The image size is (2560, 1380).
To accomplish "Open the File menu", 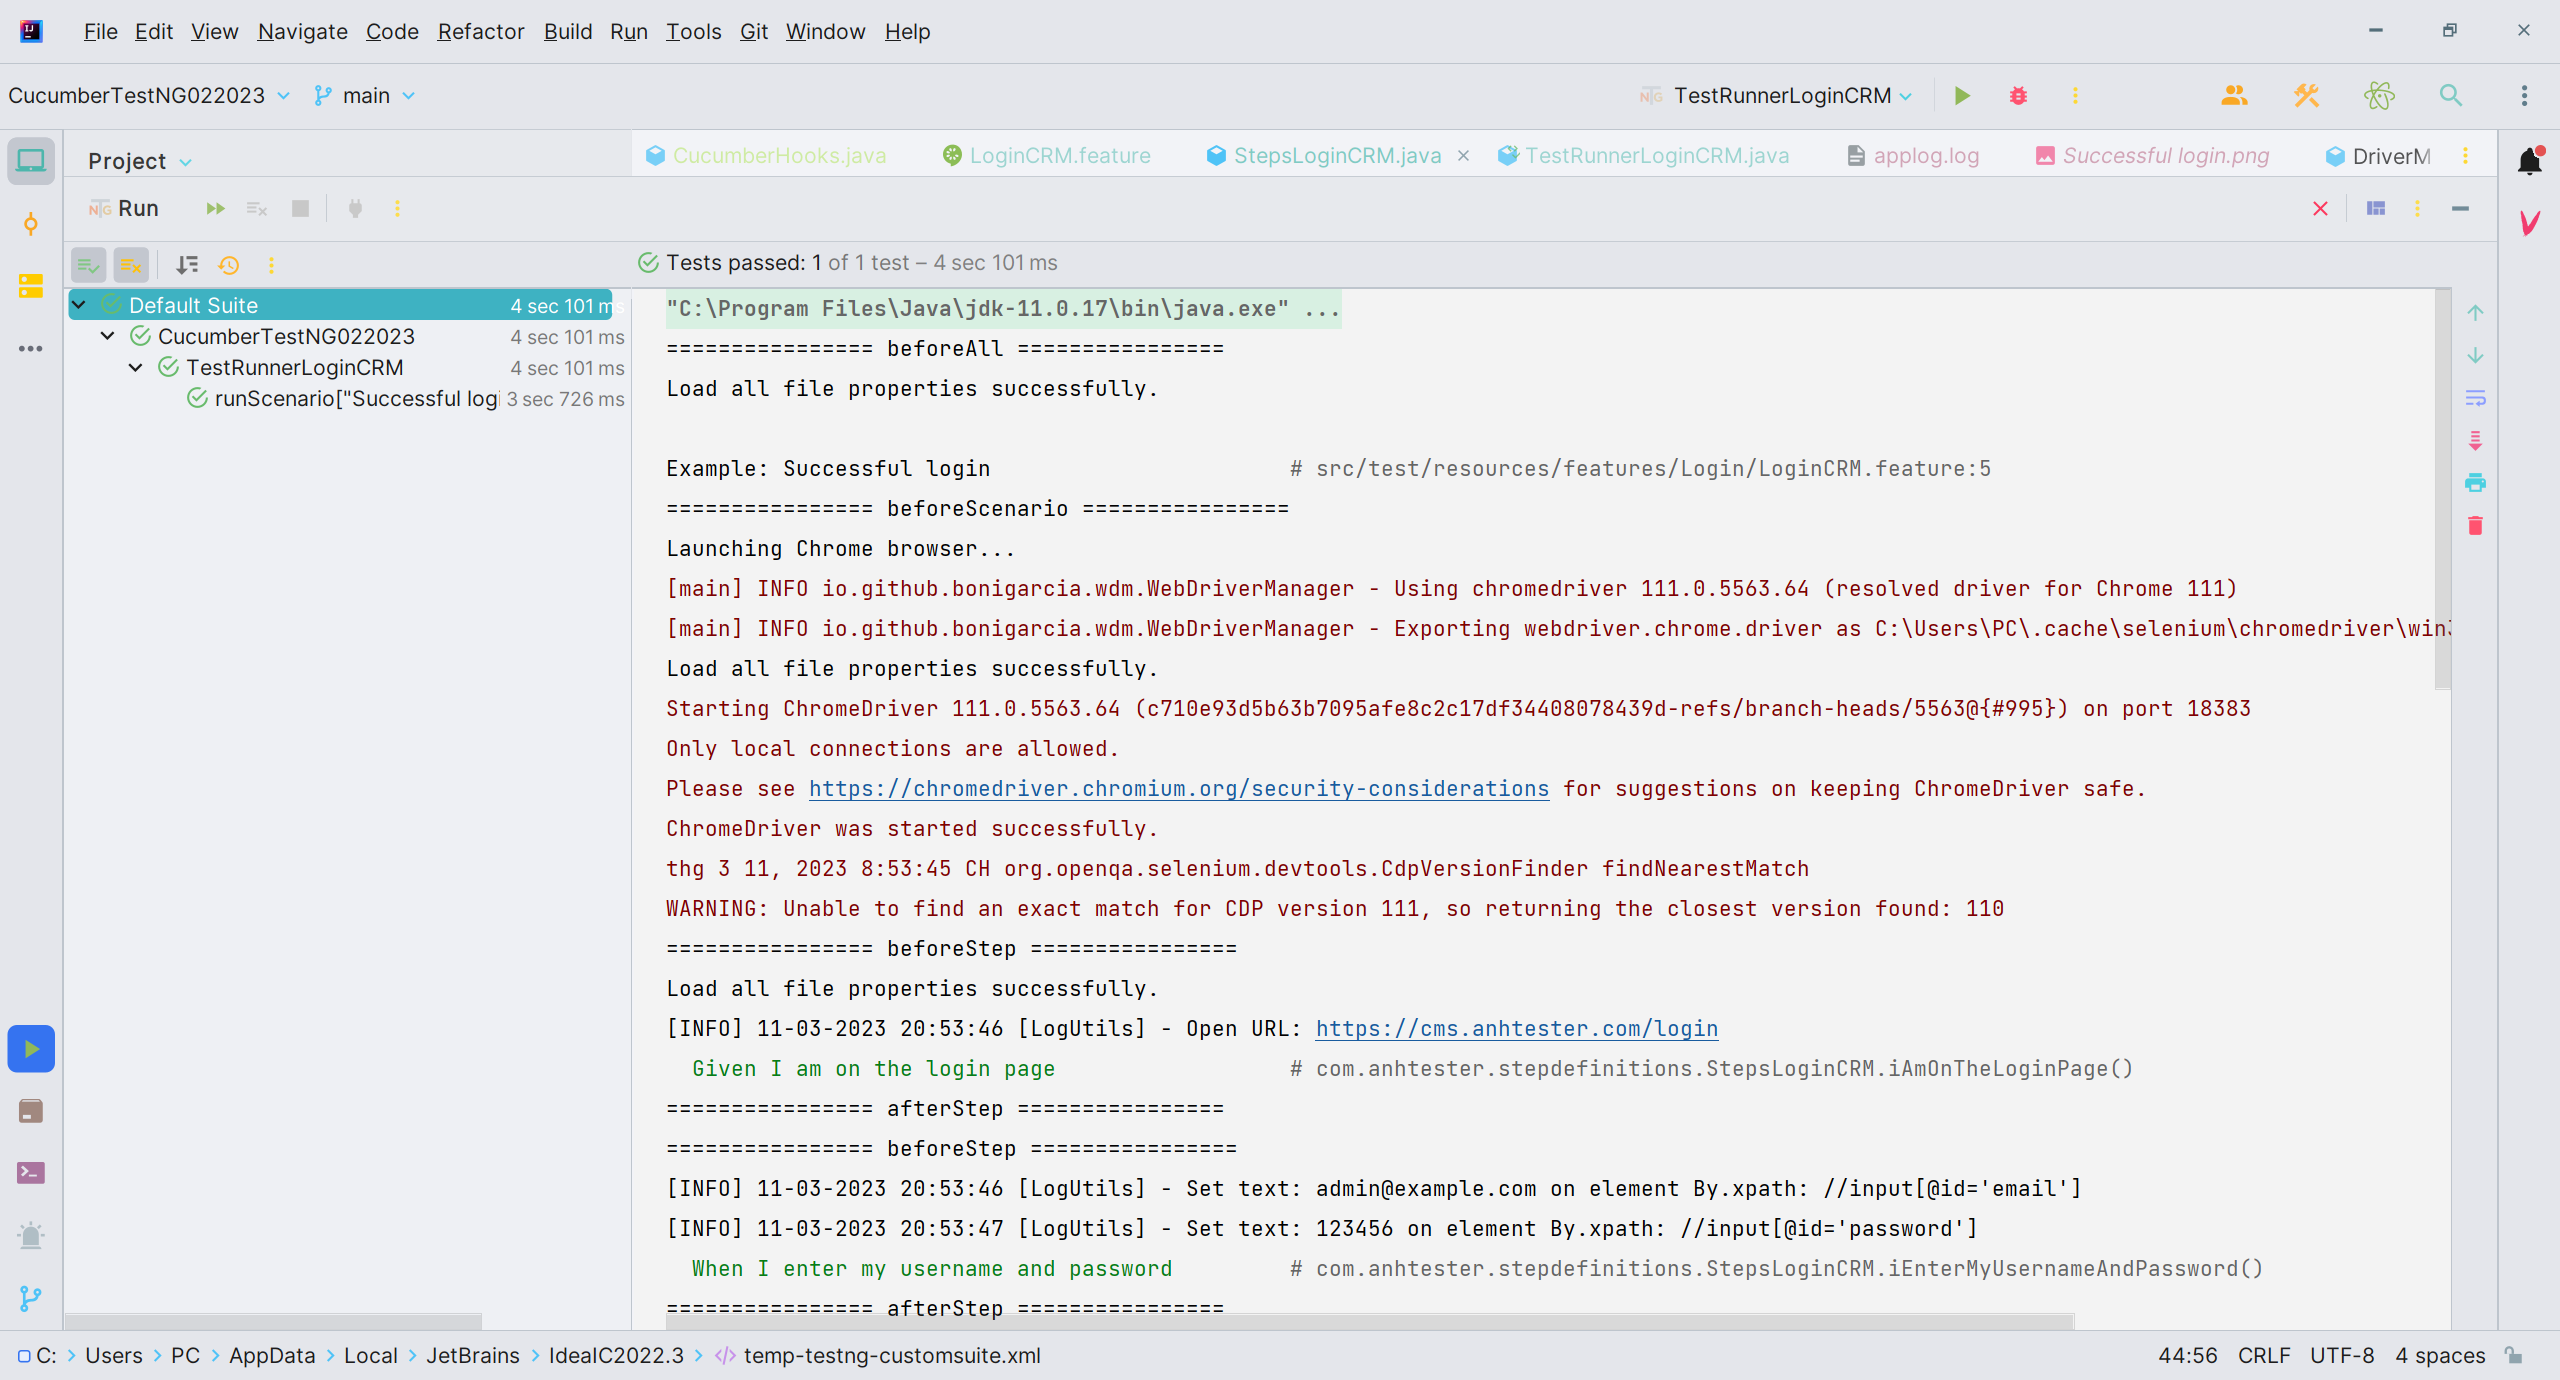I will (100, 32).
